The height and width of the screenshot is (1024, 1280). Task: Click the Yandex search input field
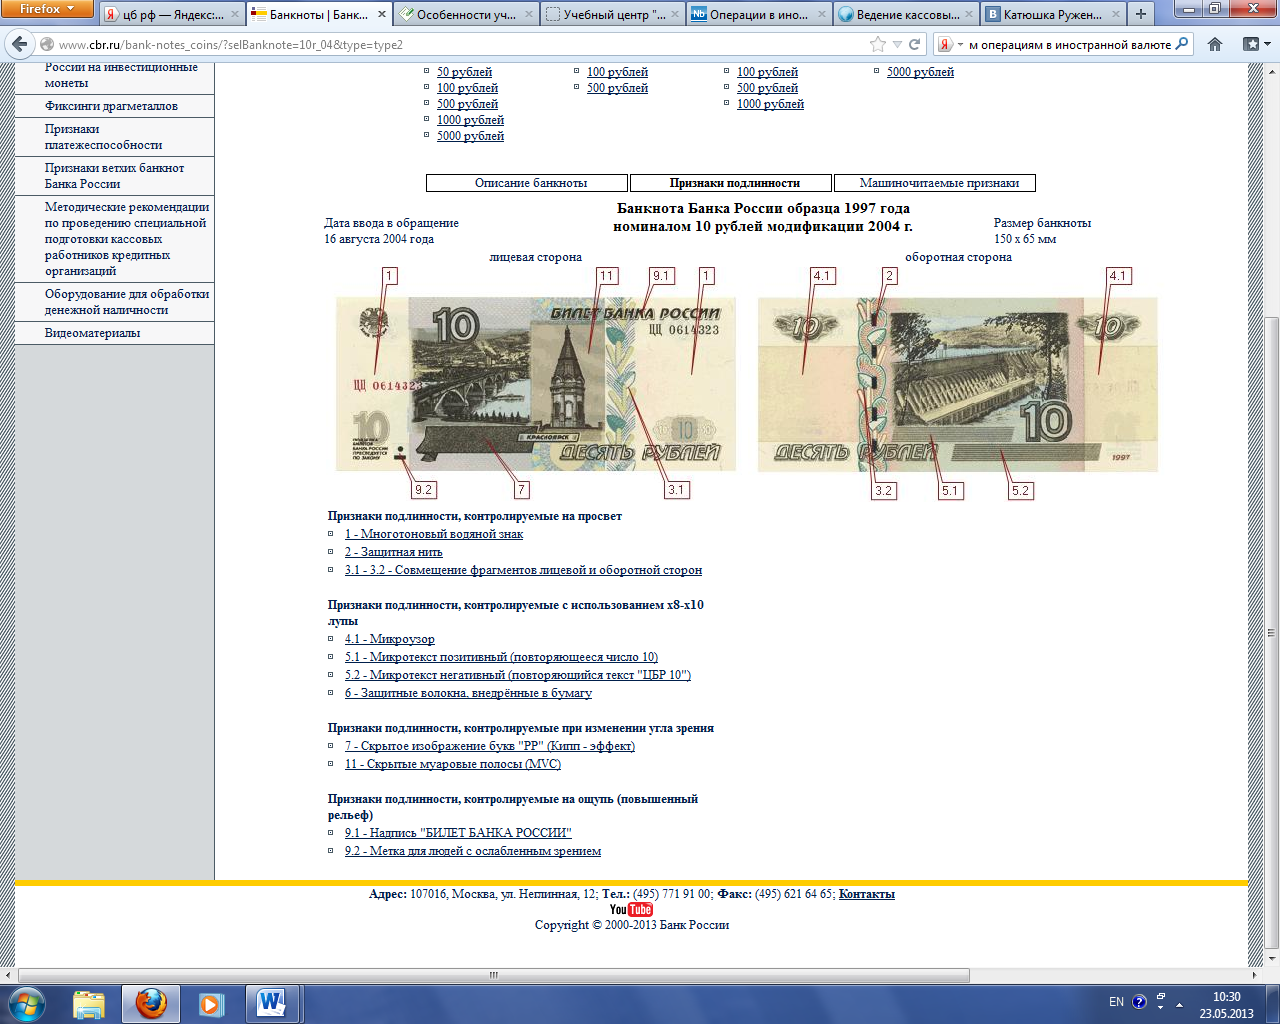coord(1070,45)
